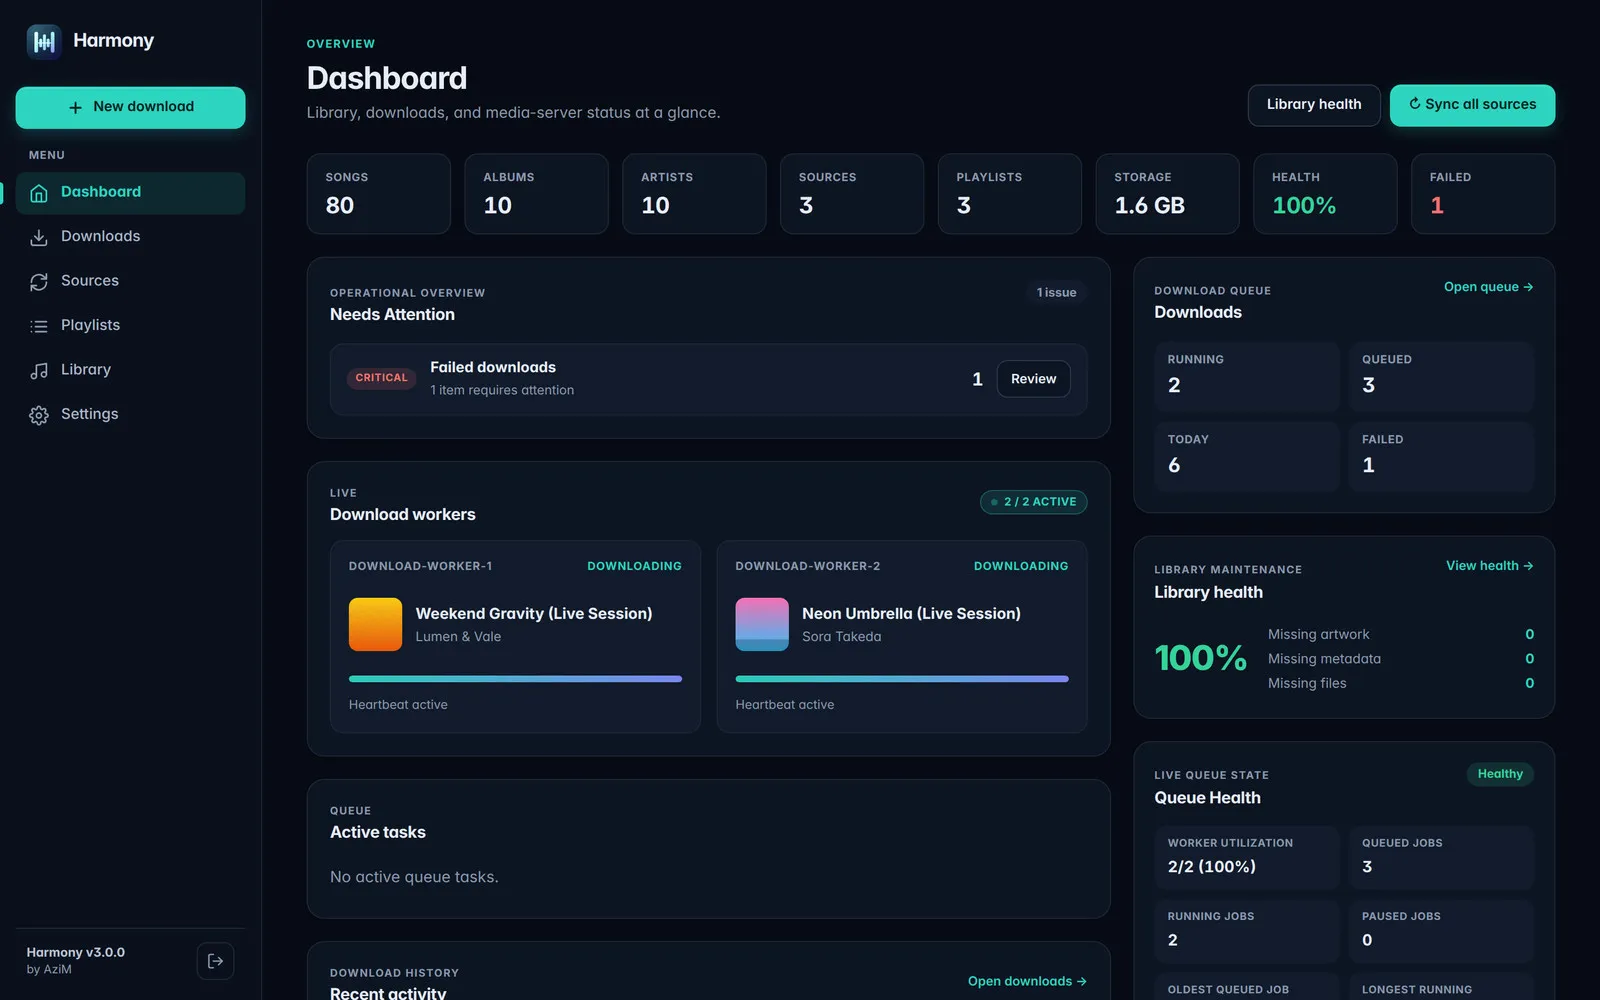Click the Sources 3 stat card
The width and height of the screenshot is (1600, 1000).
852,194
